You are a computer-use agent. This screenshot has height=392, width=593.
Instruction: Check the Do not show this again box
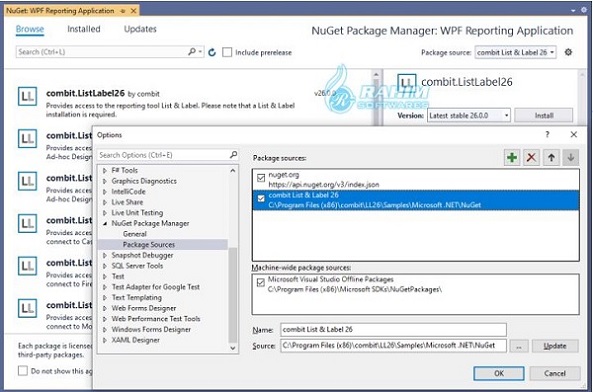point(23,370)
